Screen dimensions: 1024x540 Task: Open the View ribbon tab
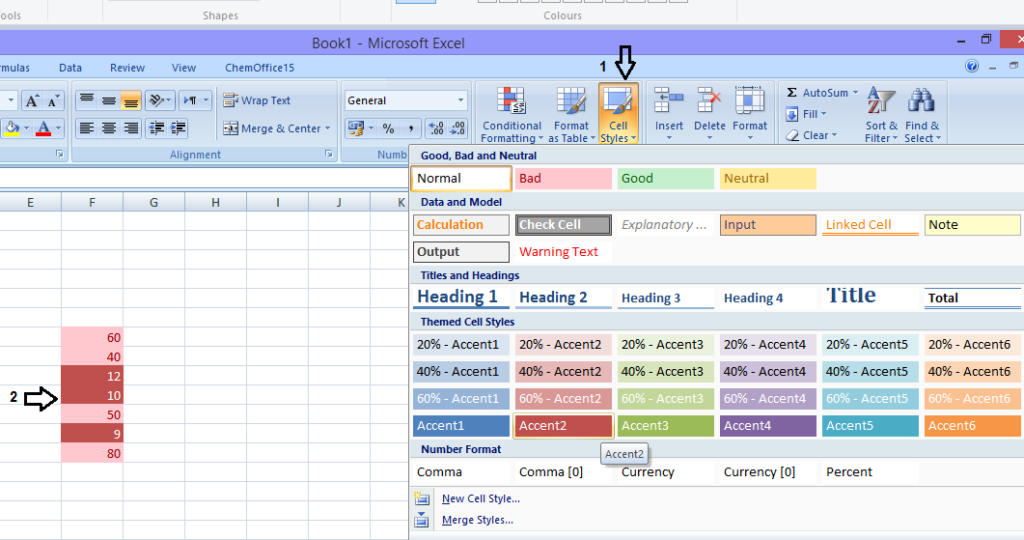[184, 68]
